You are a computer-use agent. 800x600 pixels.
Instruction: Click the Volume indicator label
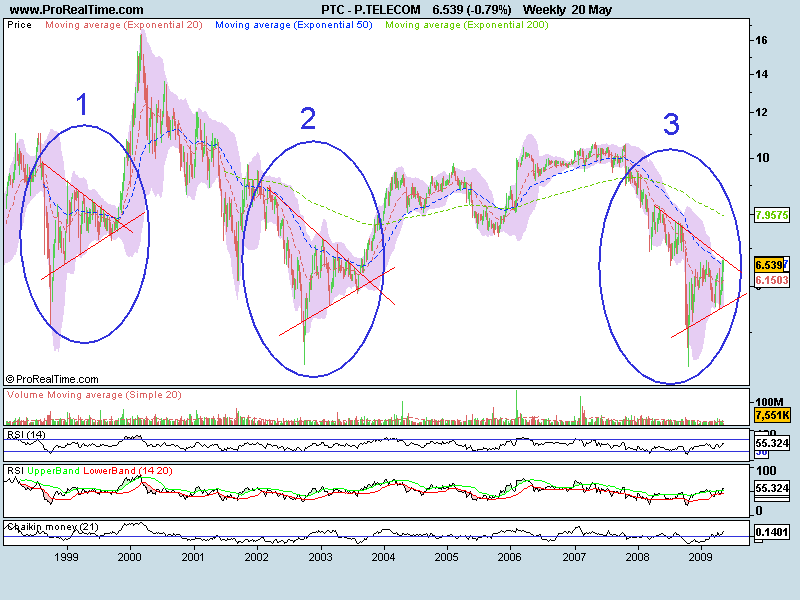[26, 395]
